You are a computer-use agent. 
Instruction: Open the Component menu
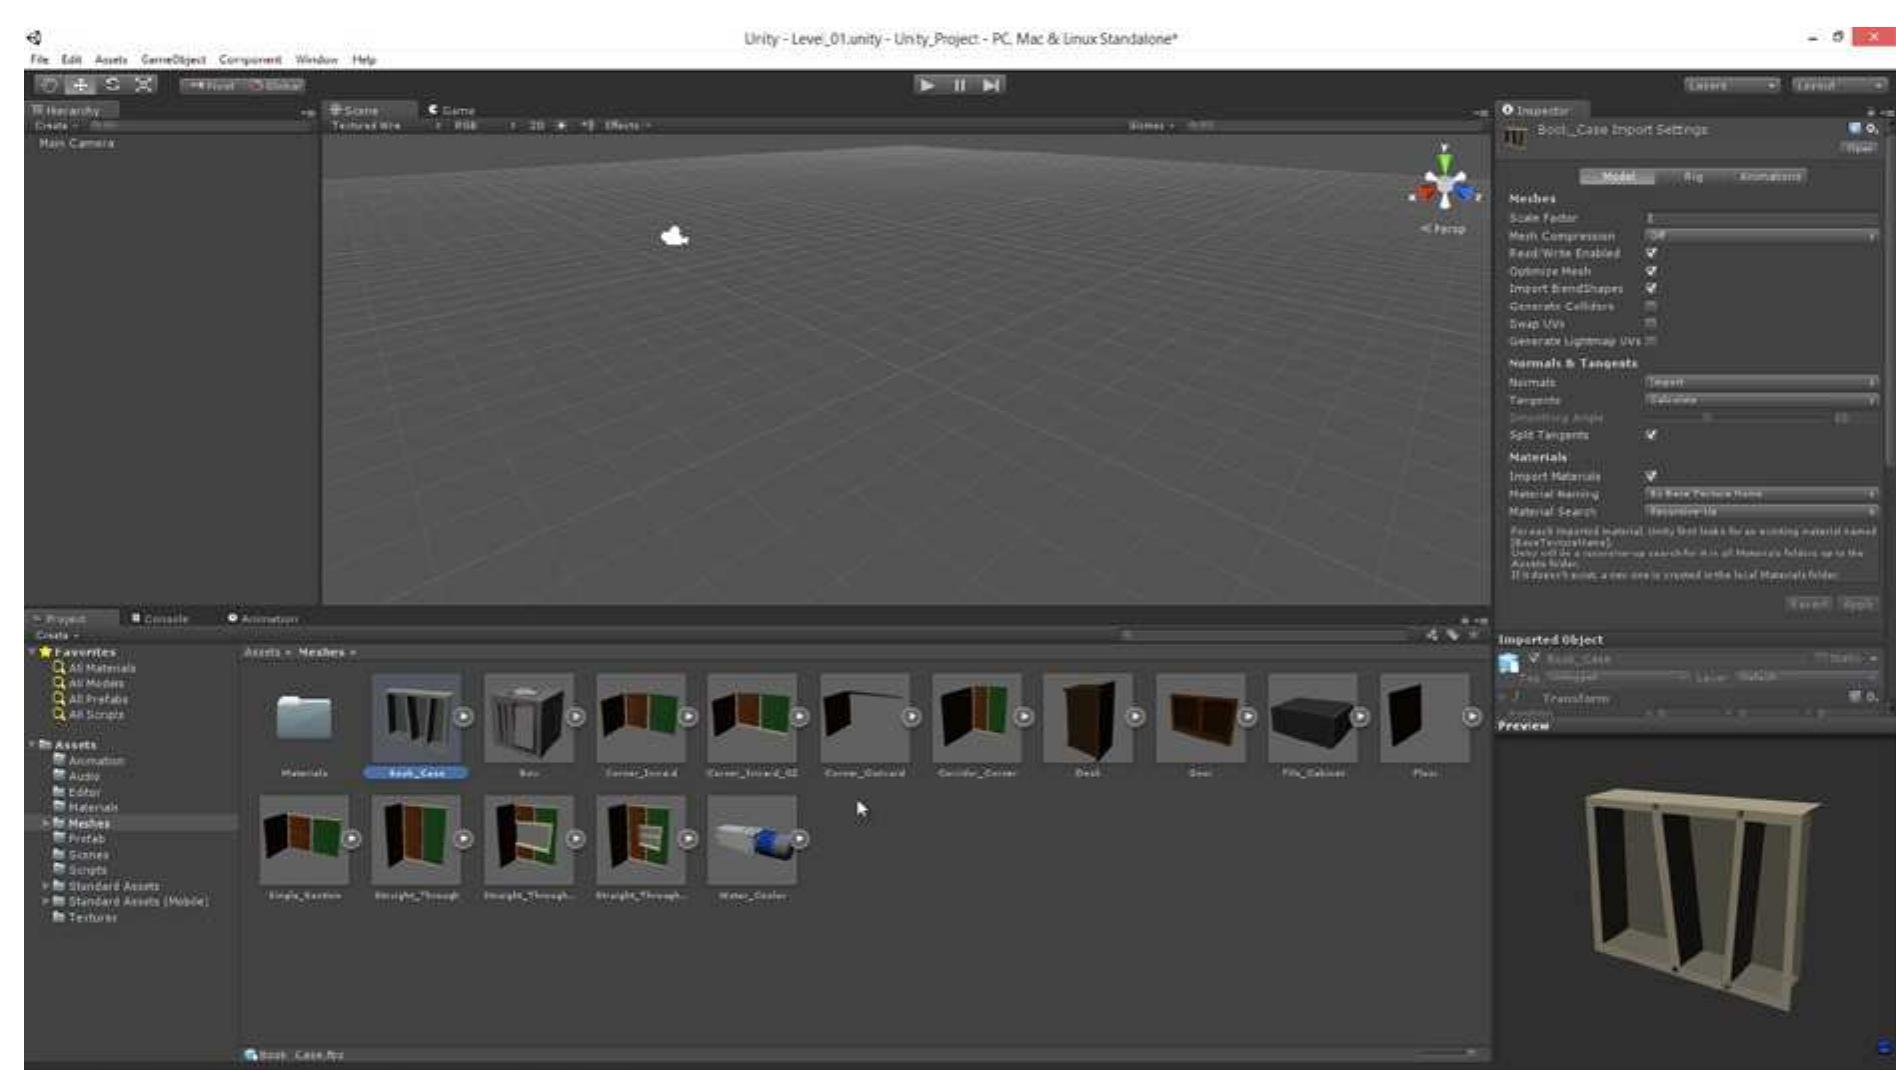tap(250, 60)
